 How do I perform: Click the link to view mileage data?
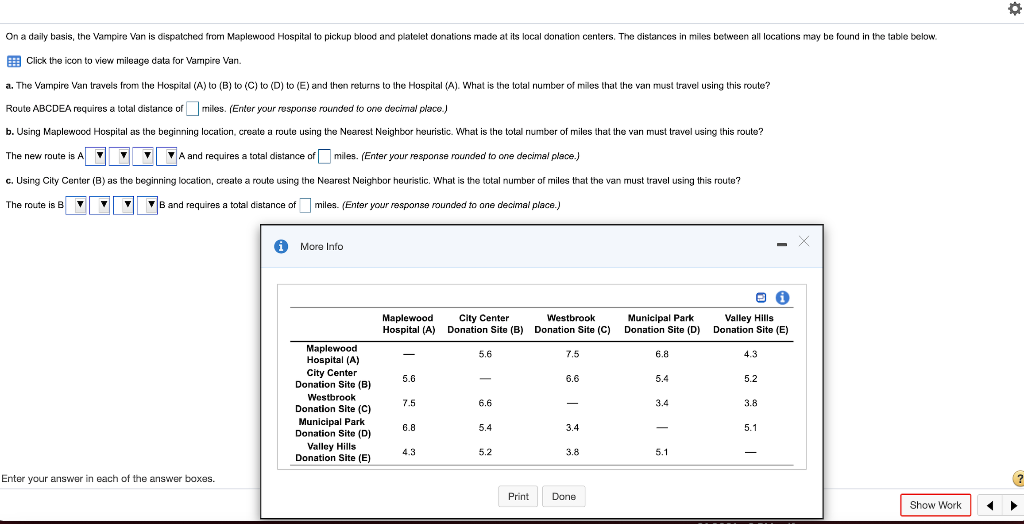(x=134, y=61)
